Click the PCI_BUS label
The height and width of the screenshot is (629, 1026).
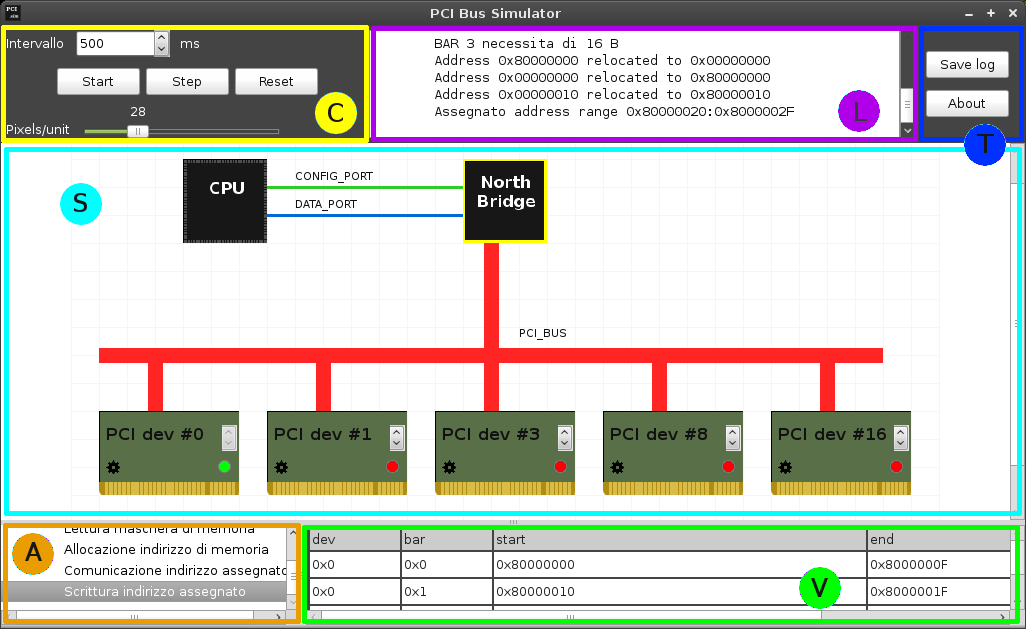coord(542,333)
